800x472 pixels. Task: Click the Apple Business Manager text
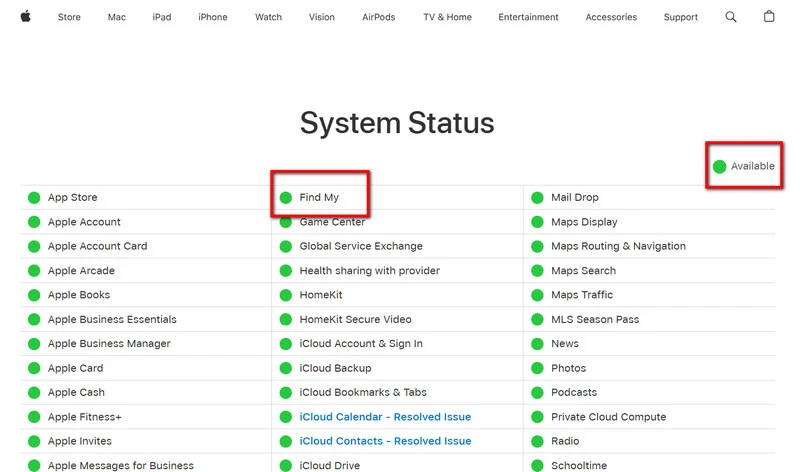pyautogui.click(x=109, y=343)
